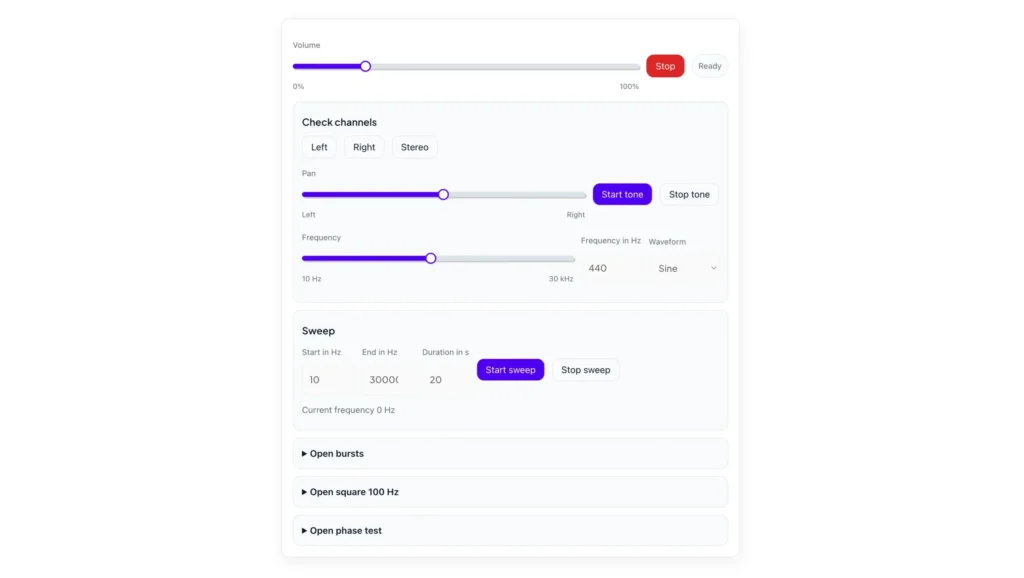The width and height of the screenshot is (1024, 578).
Task: Click the Ready status pill
Action: pos(709,66)
